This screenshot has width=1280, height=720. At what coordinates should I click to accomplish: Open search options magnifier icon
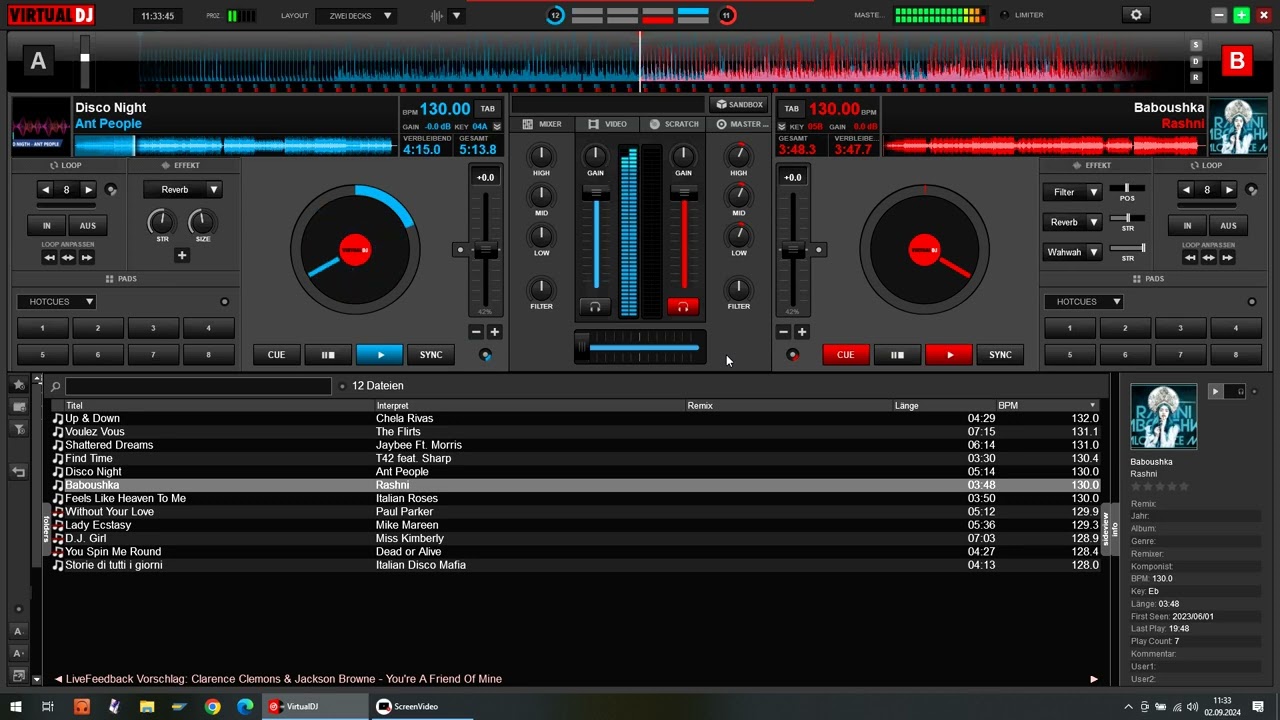(x=56, y=386)
